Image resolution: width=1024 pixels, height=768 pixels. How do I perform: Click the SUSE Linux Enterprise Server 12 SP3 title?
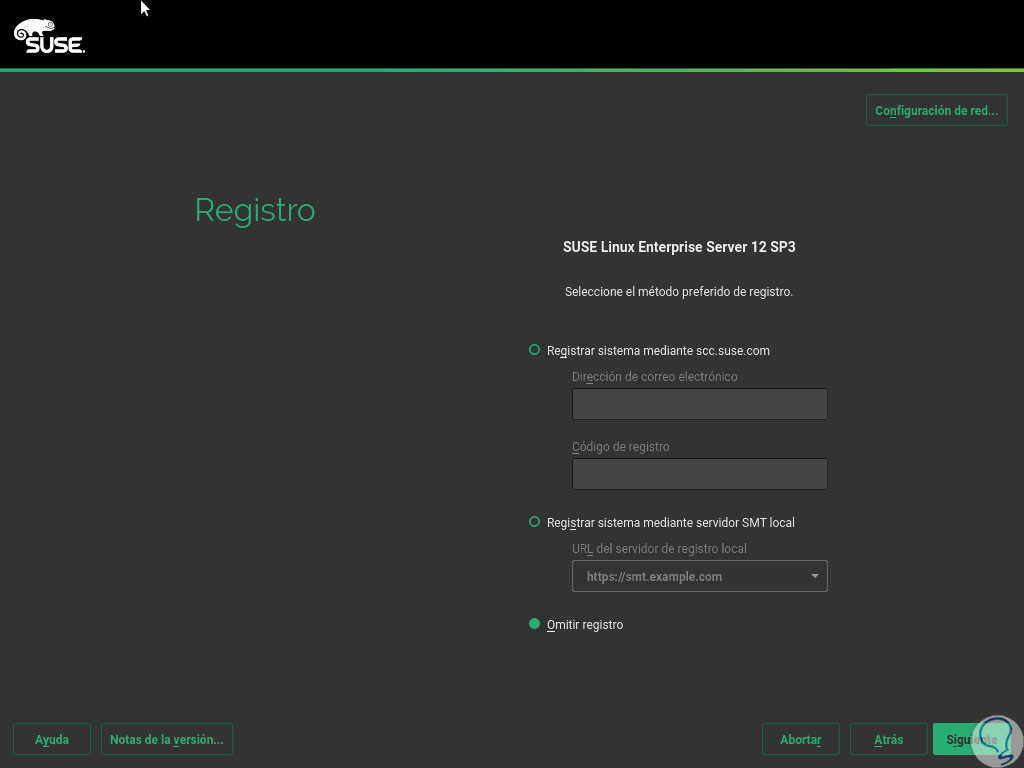pos(679,247)
